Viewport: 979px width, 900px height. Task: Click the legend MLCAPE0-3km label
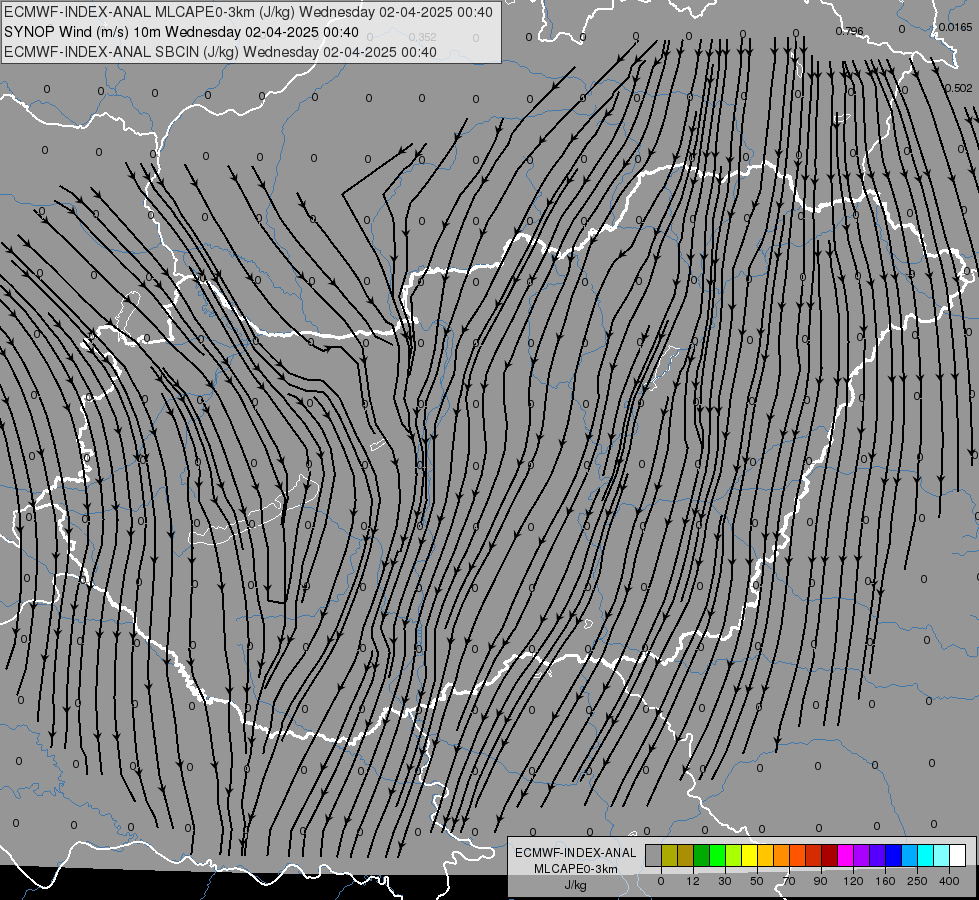[576, 869]
